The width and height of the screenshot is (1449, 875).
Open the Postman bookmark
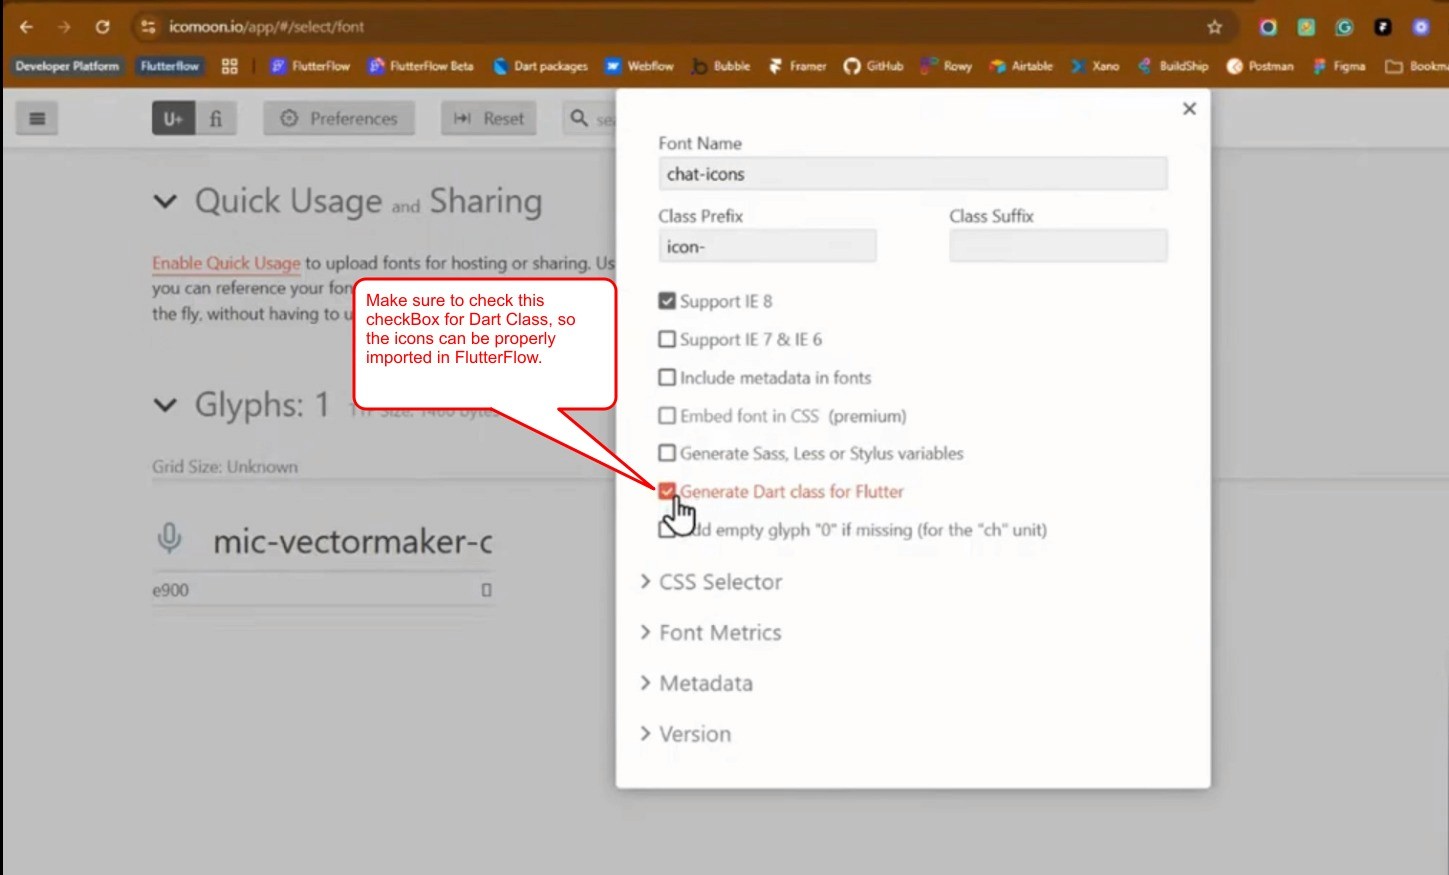(x=1260, y=66)
